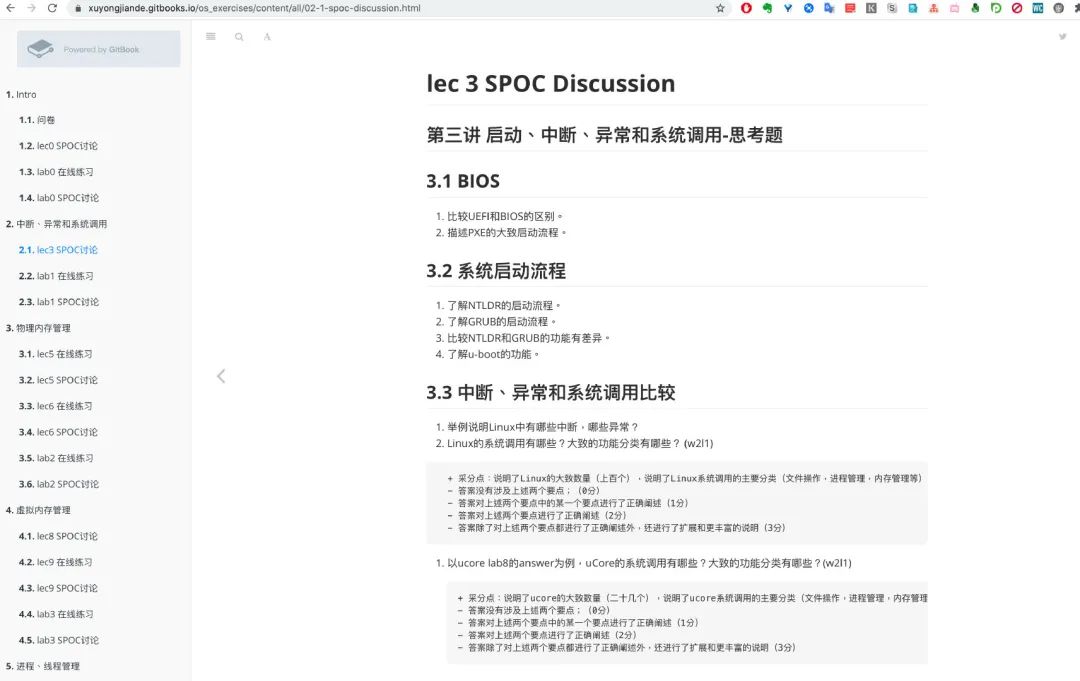Viewport: 1080px width, 681px height.
Task: Click the blue Y extension icon
Action: pyautogui.click(x=788, y=8)
